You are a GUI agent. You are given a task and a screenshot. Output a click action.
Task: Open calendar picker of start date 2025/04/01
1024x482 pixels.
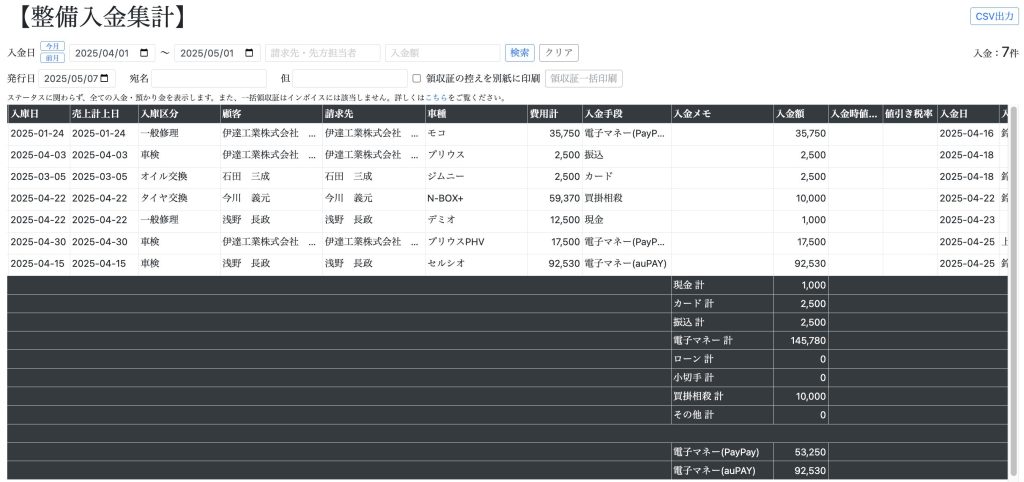click(144, 53)
